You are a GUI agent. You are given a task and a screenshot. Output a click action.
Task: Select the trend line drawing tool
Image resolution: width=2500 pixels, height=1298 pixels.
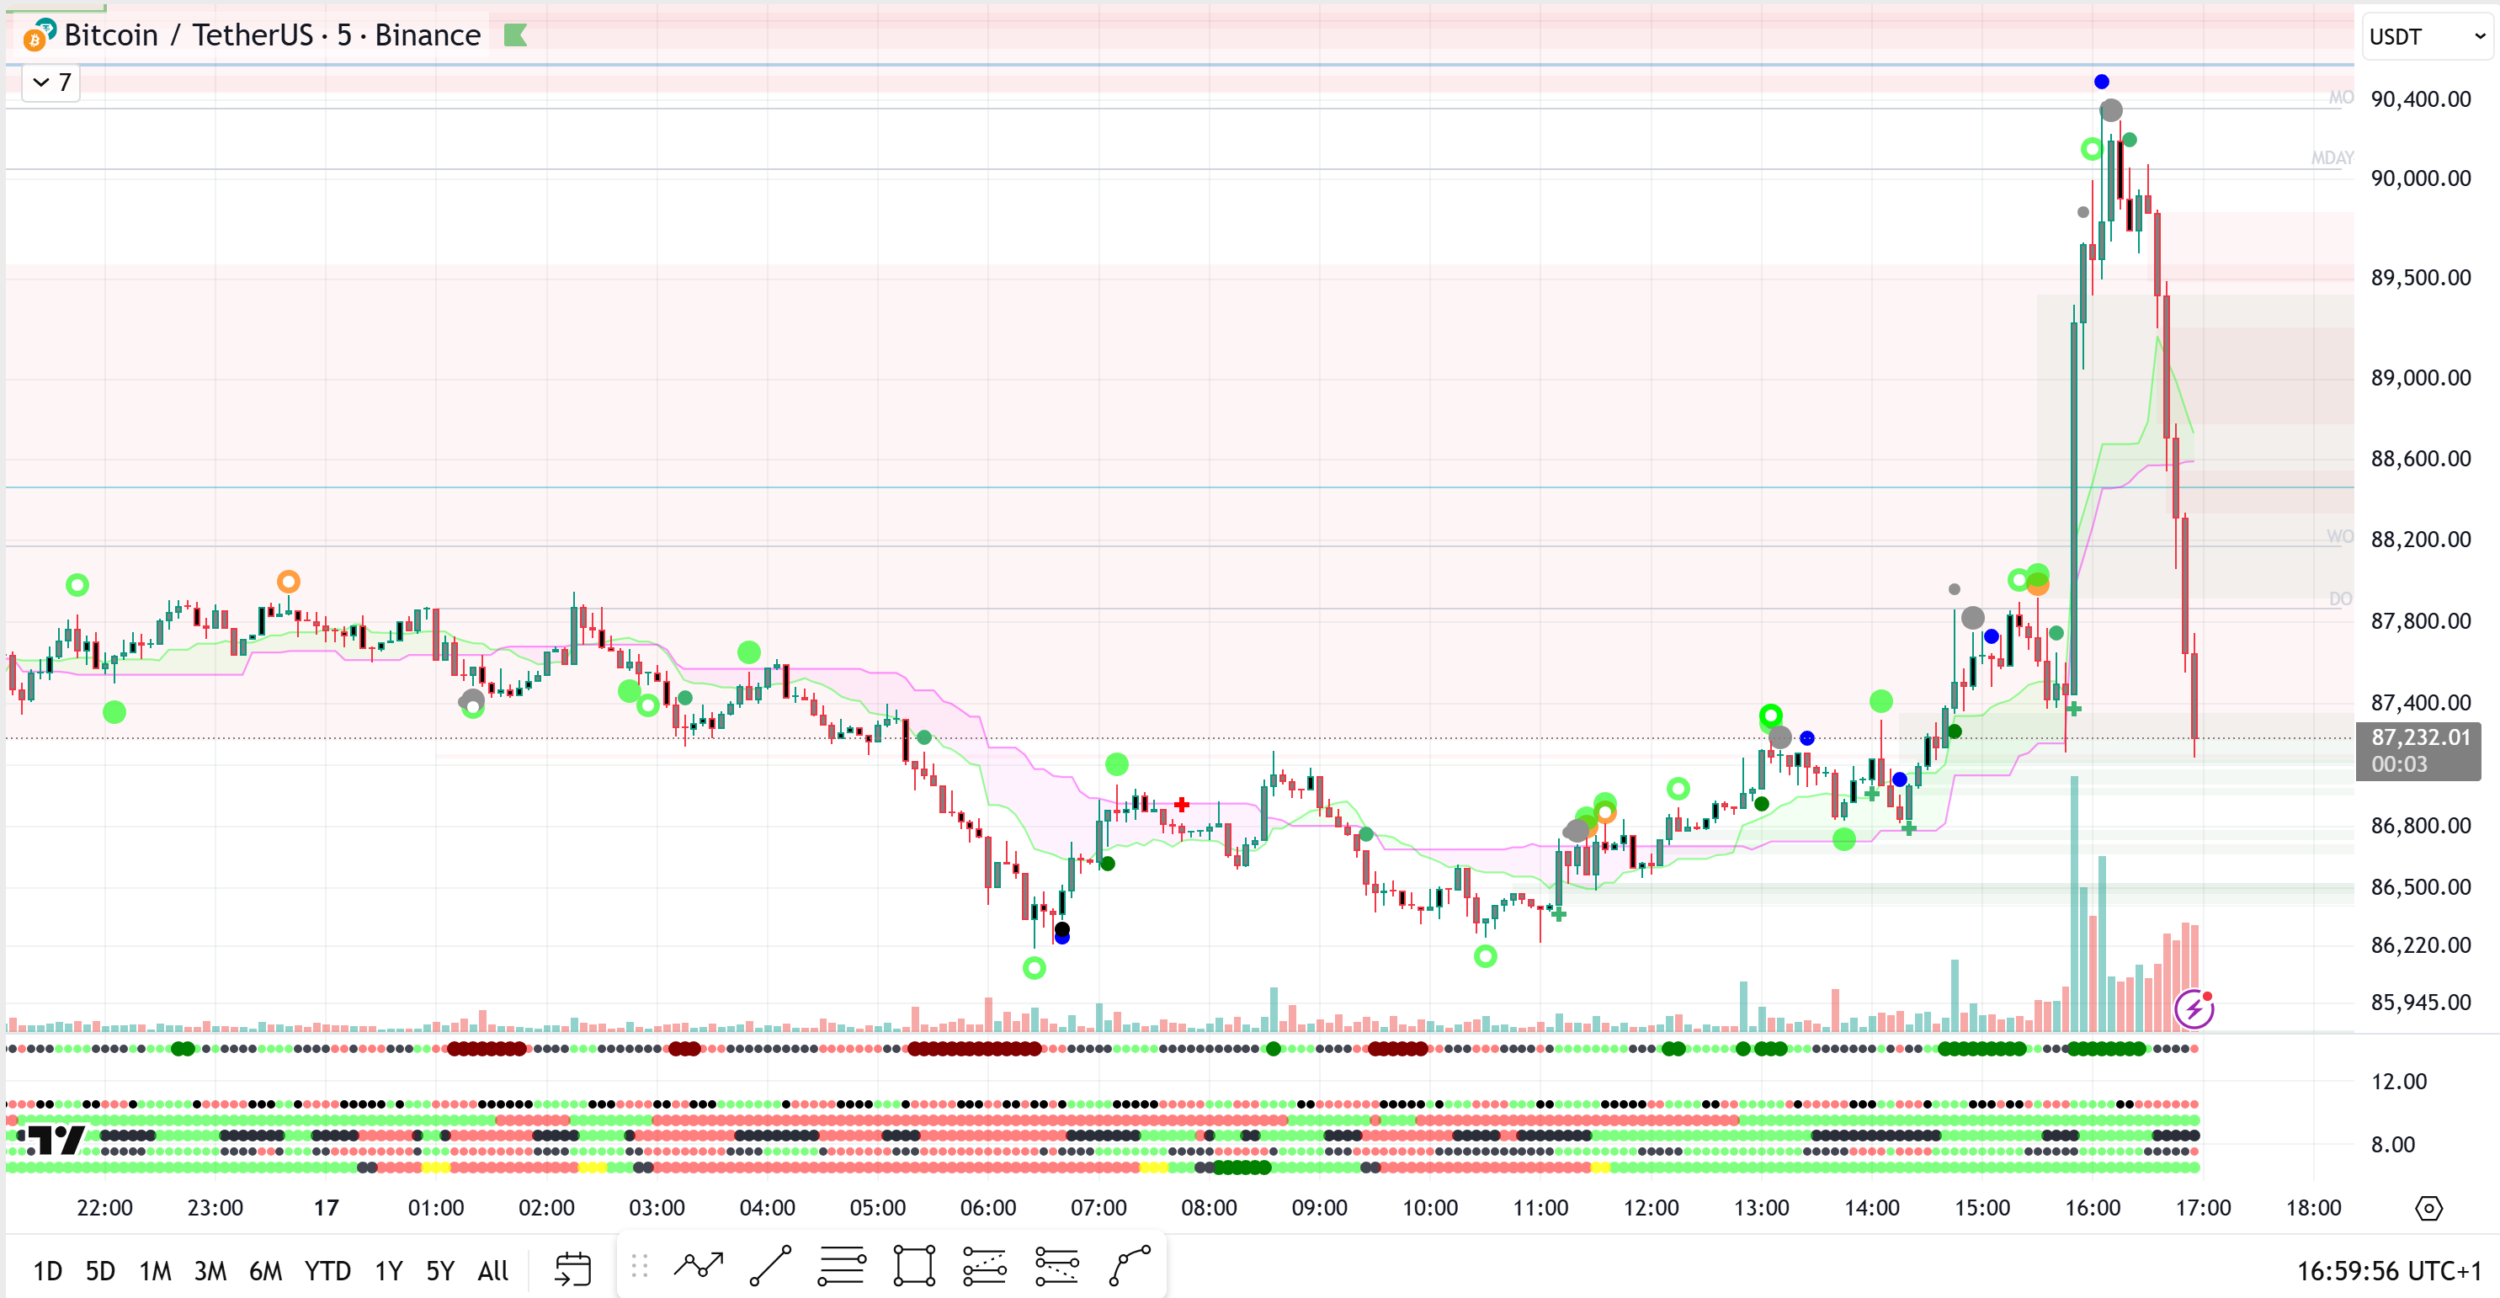click(770, 1266)
